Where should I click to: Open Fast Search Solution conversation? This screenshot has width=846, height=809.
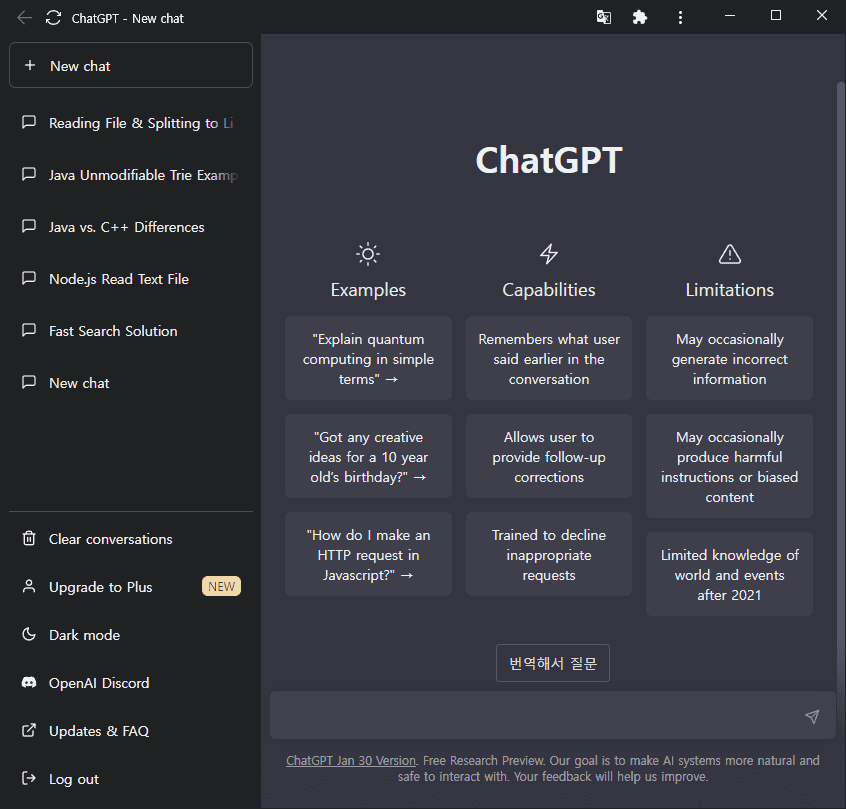(x=131, y=331)
